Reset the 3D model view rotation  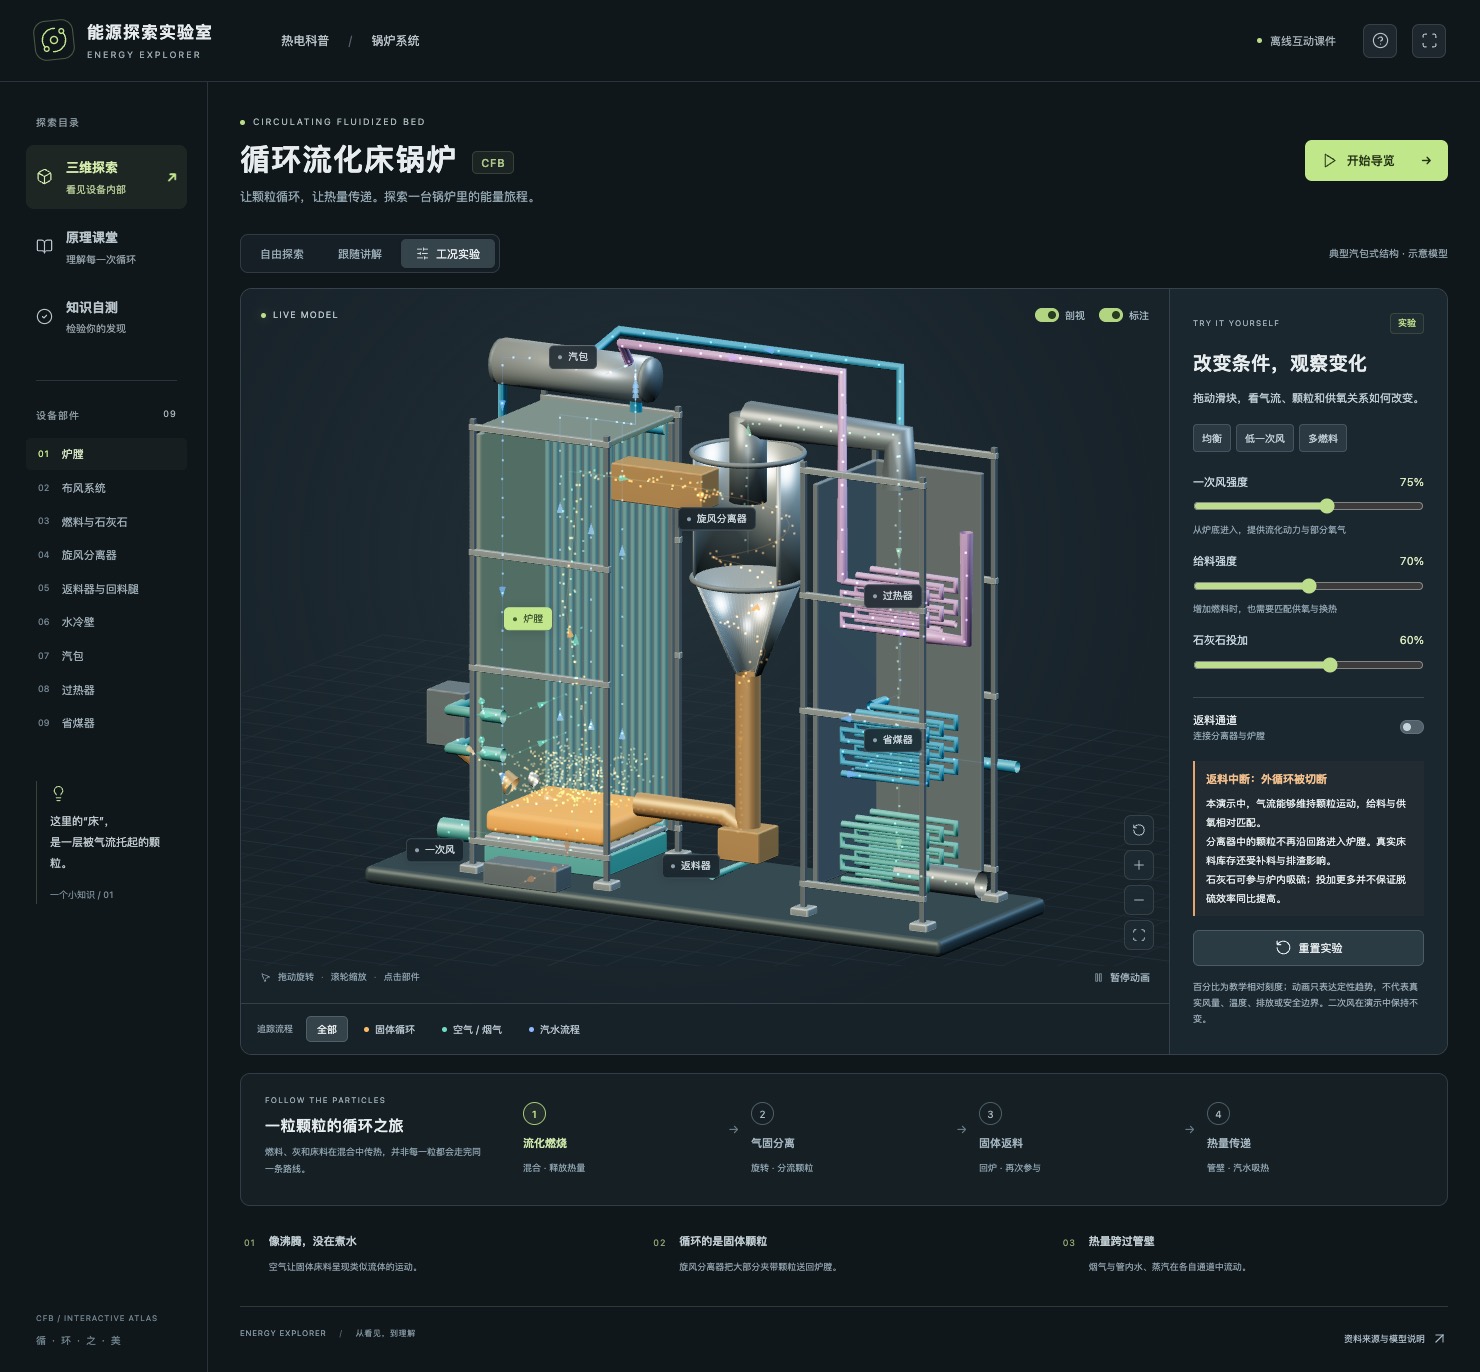(1139, 830)
